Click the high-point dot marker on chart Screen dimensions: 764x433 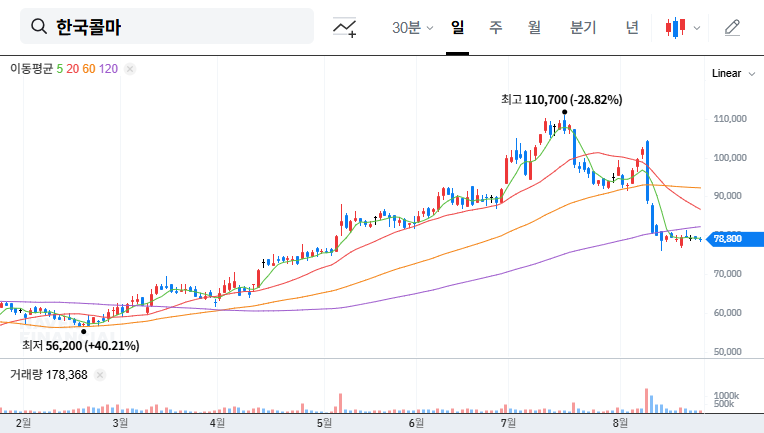(564, 112)
